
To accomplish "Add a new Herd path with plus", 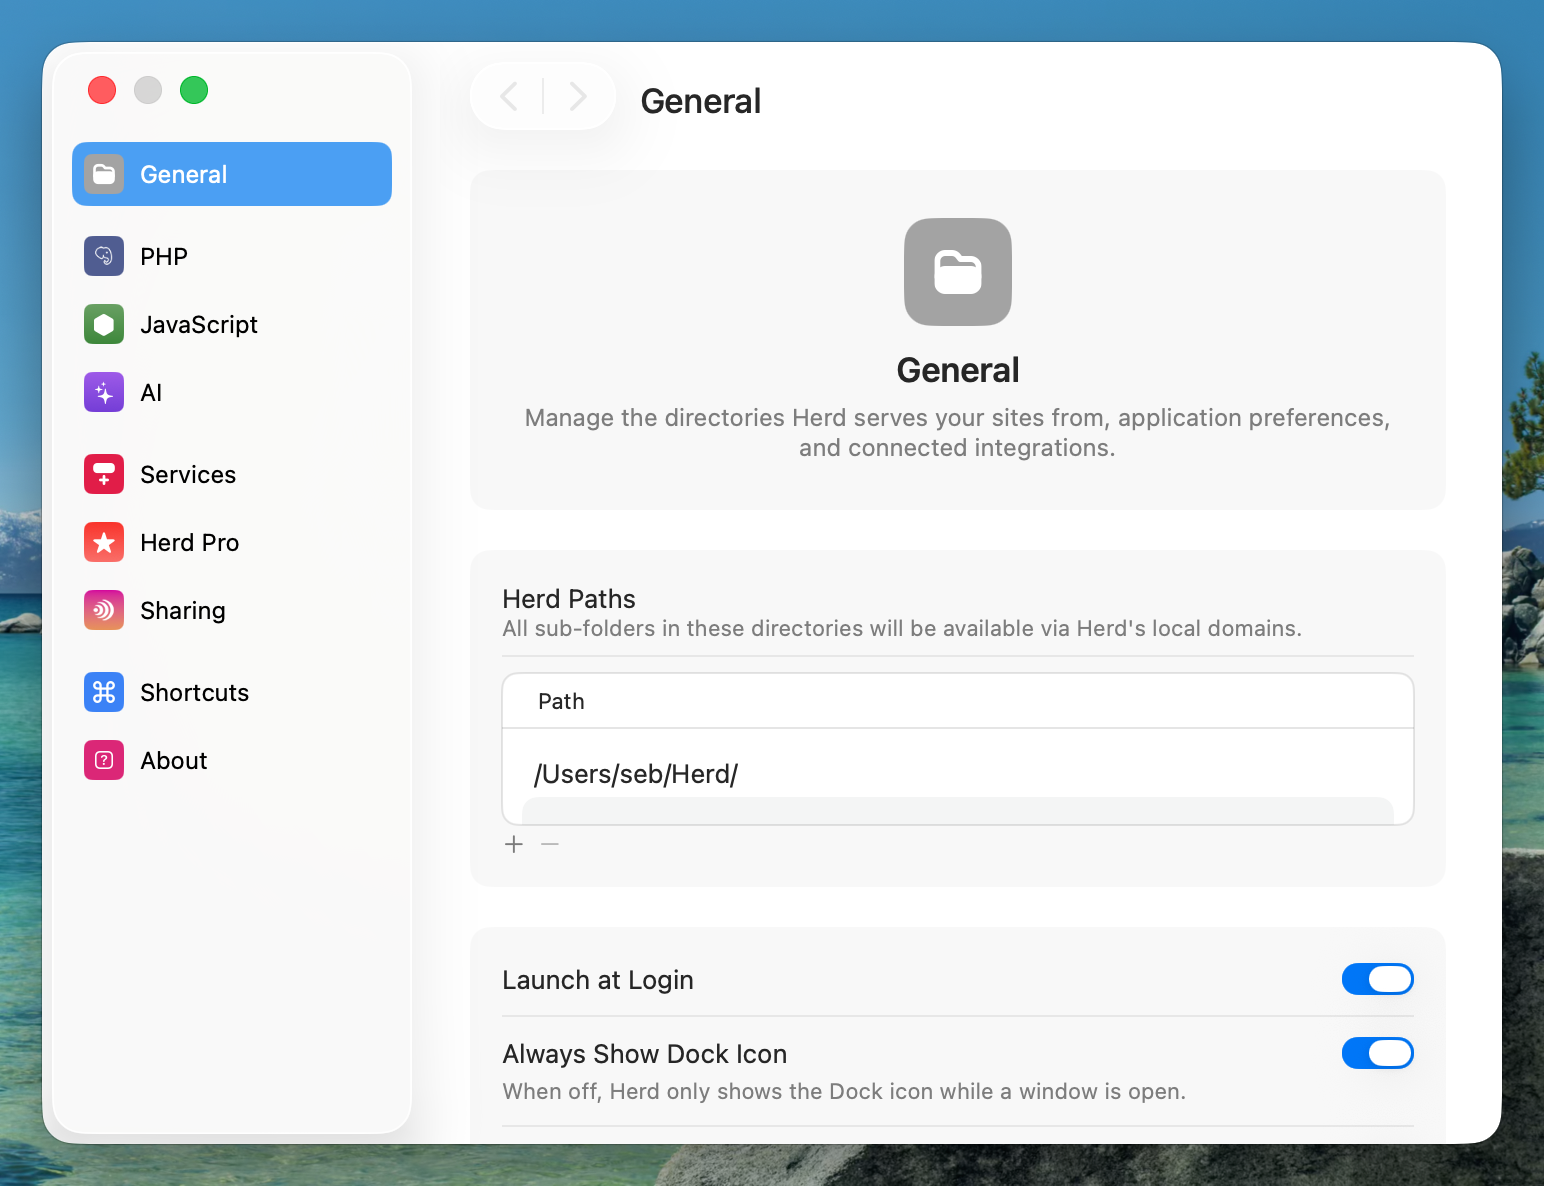I will (514, 844).
